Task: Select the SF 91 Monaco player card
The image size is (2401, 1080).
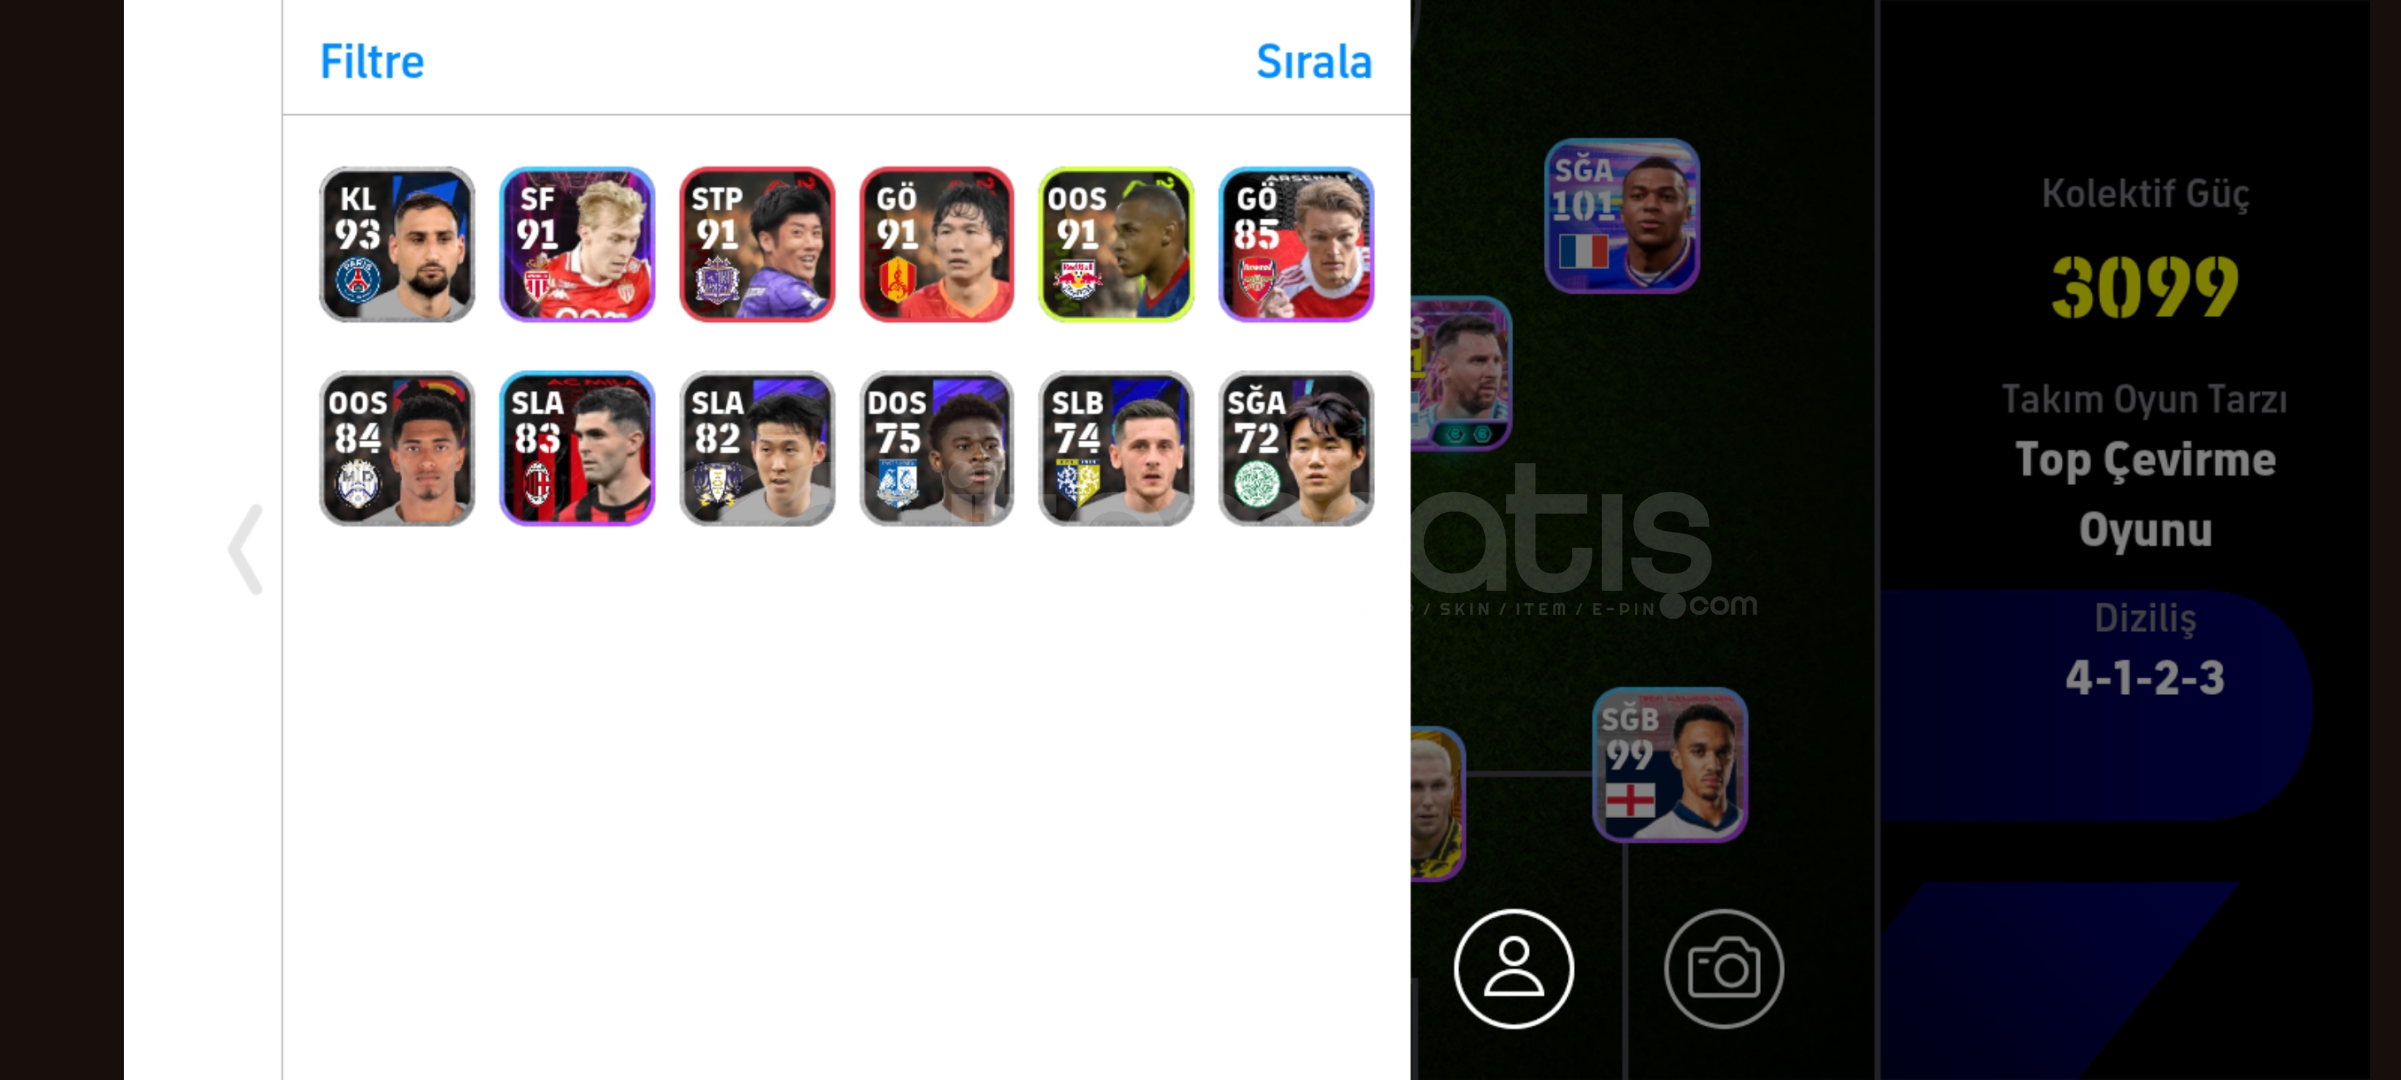Action: 577,244
